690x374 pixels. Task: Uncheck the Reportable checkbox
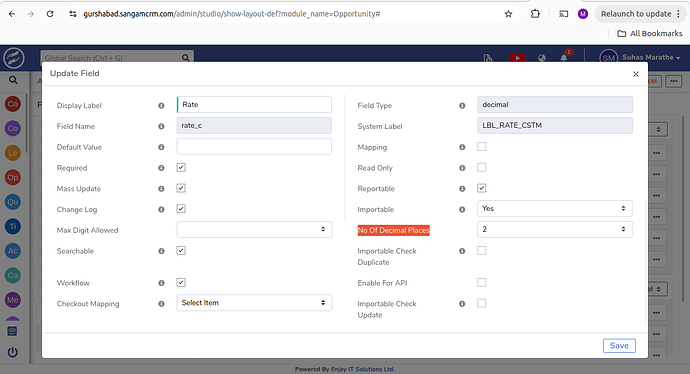(482, 188)
